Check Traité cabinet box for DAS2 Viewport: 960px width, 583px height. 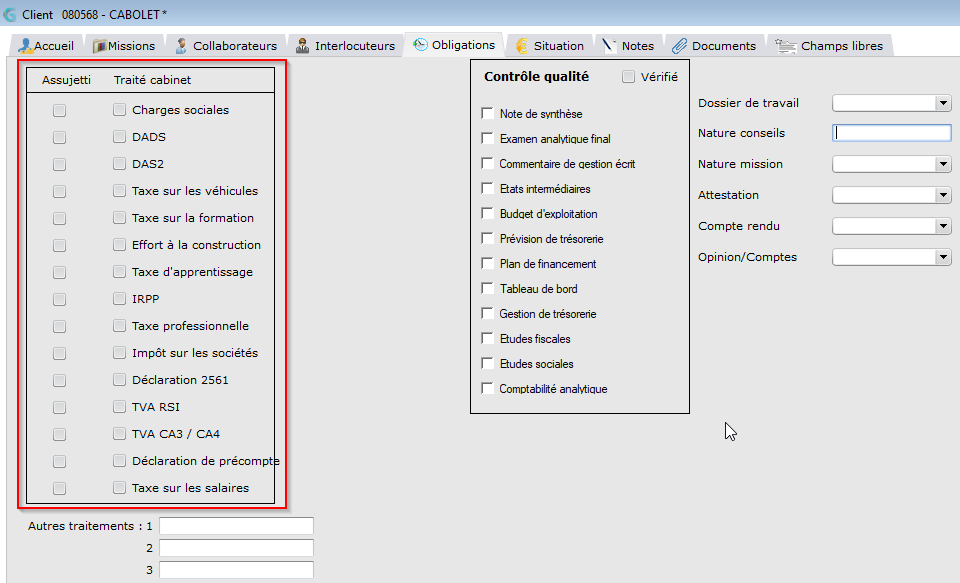coord(119,164)
